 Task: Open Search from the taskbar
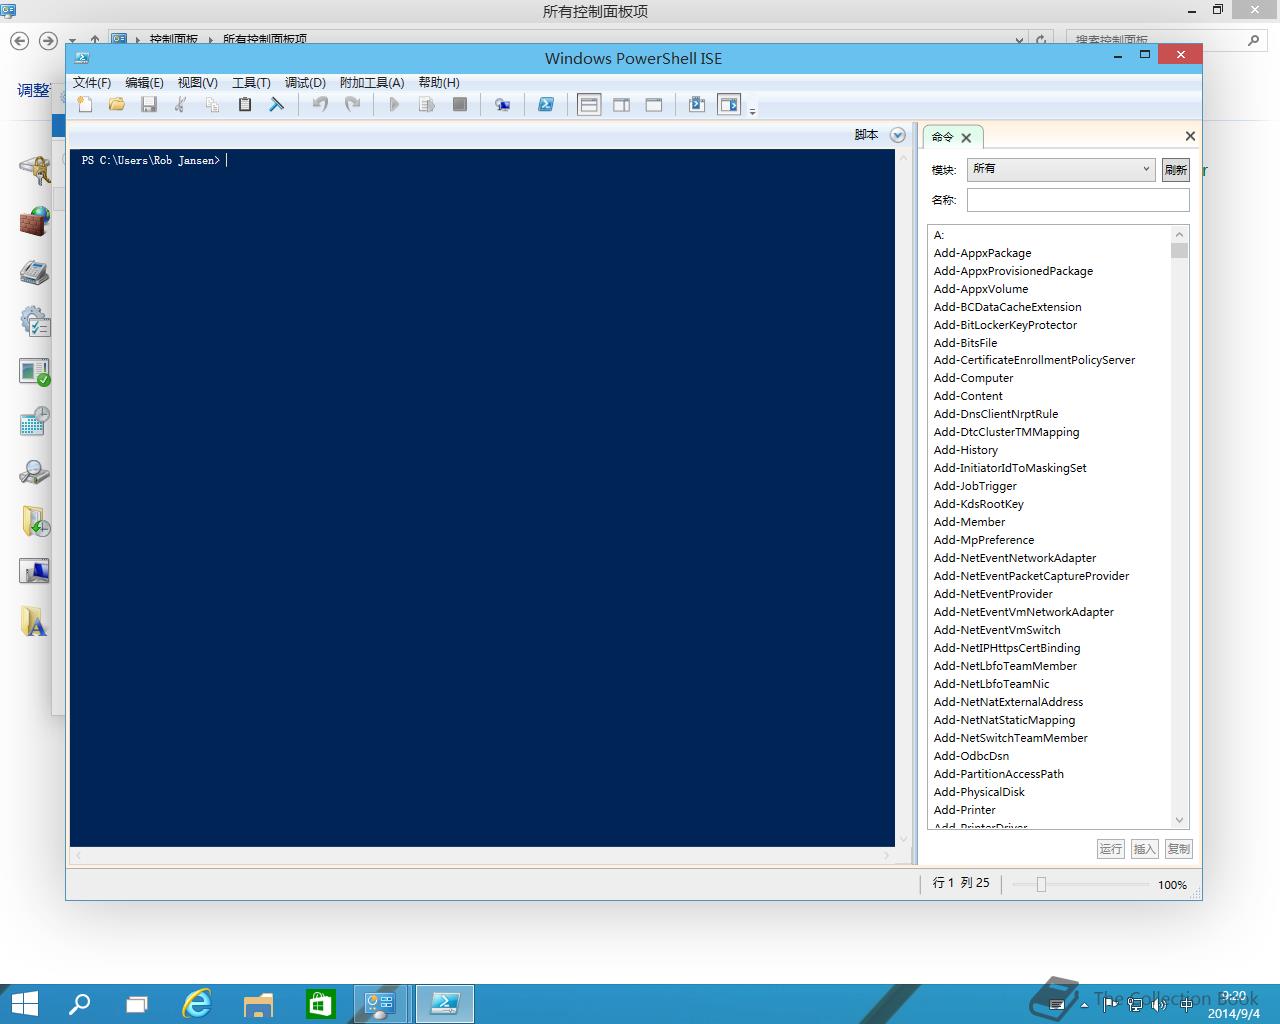(x=78, y=1004)
